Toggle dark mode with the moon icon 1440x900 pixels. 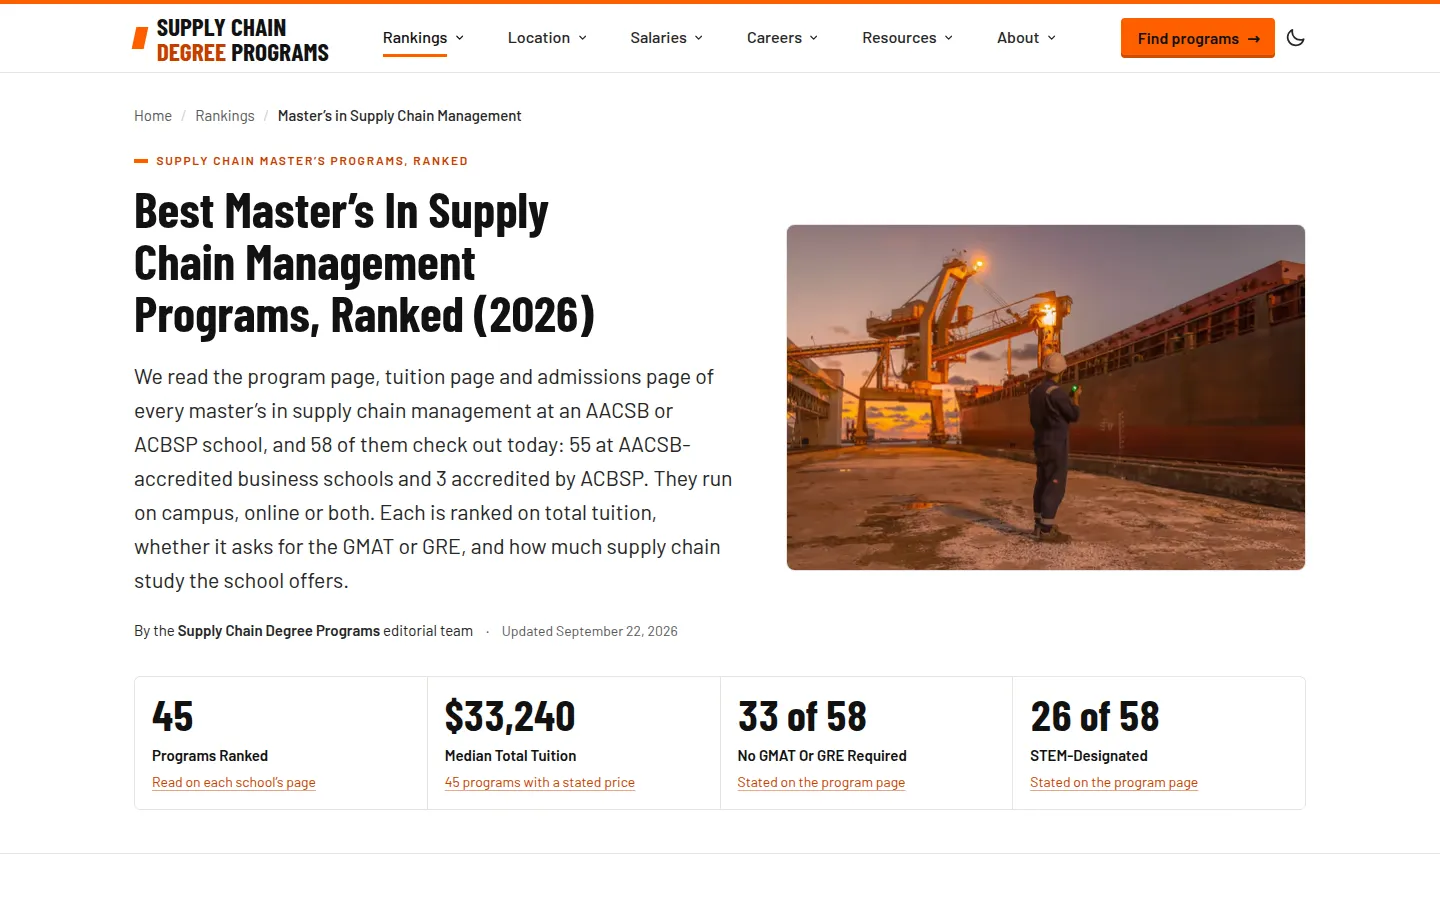pyautogui.click(x=1295, y=38)
